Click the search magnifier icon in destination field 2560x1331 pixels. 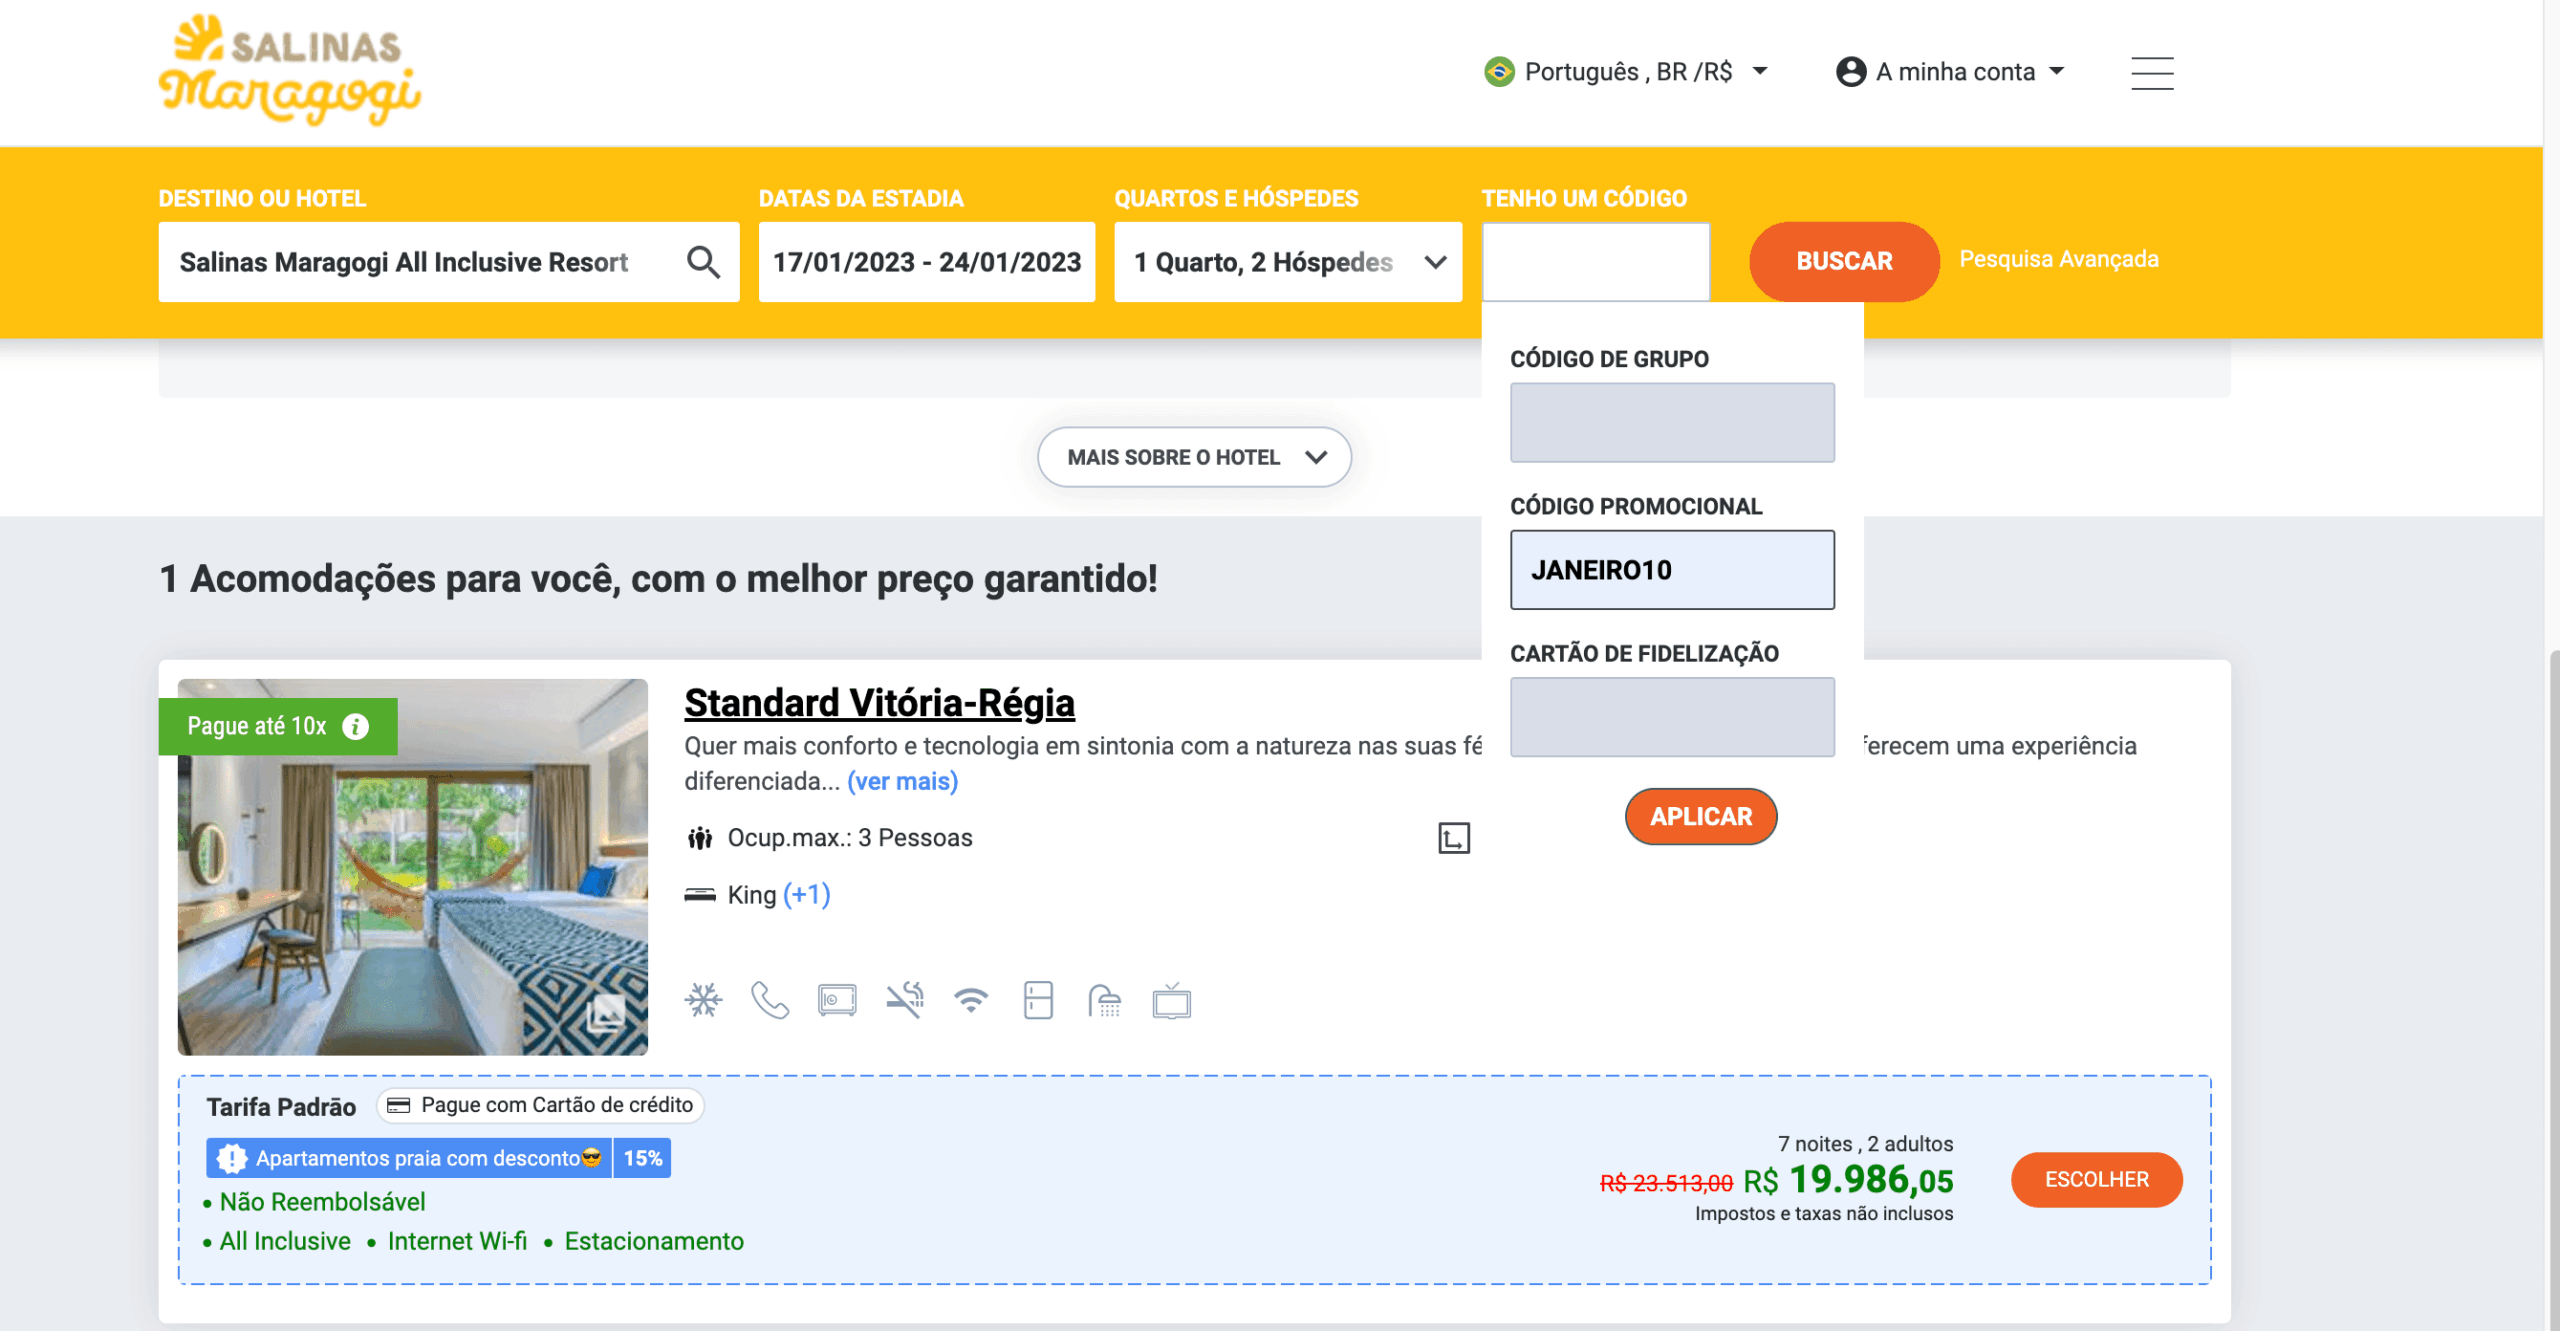(703, 262)
